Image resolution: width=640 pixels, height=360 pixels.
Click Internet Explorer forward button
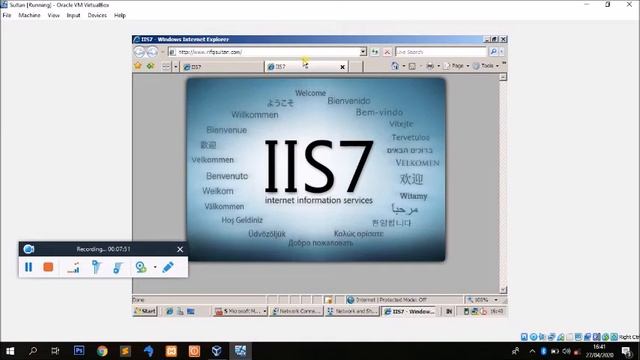152,52
